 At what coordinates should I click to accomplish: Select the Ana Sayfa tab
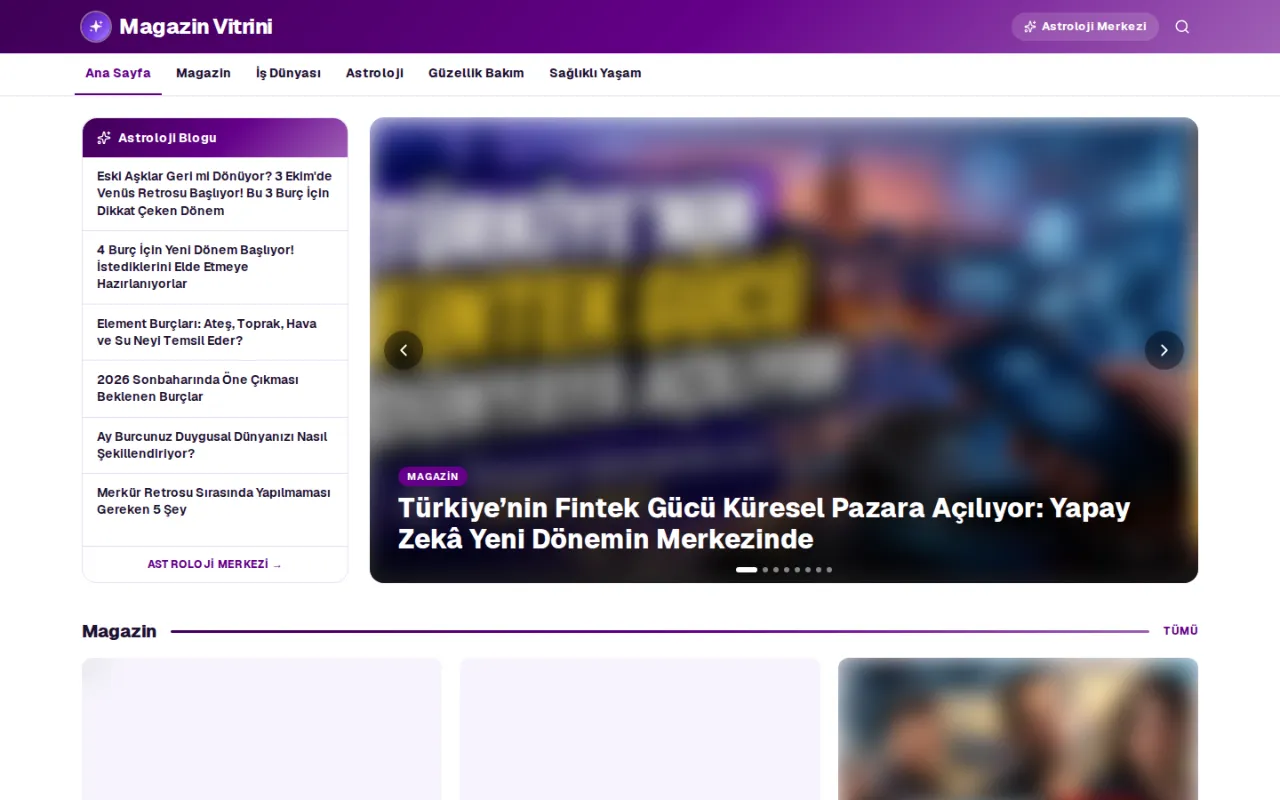(118, 73)
